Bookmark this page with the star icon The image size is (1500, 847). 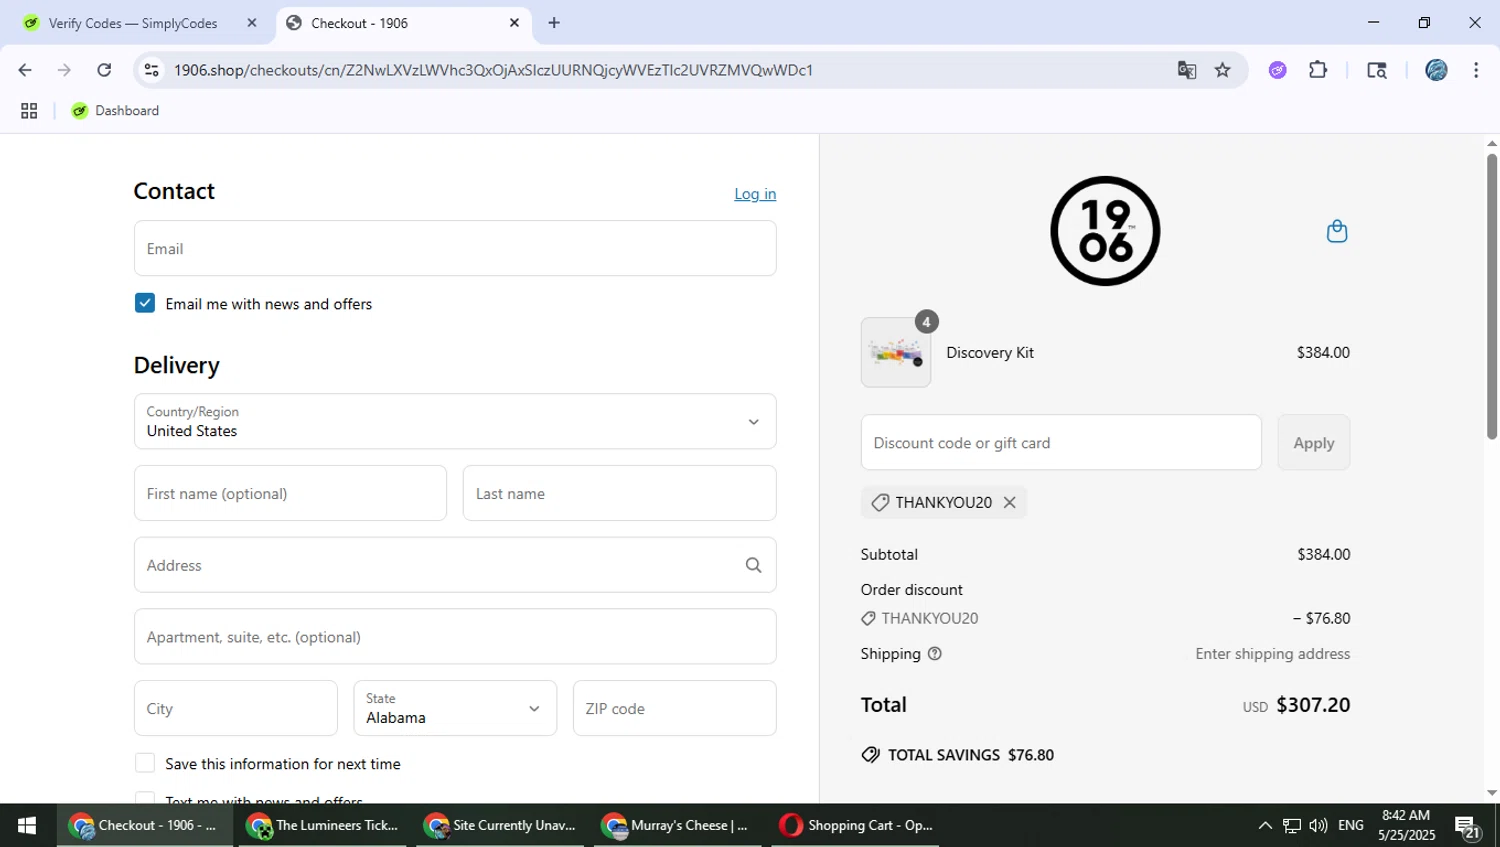coord(1222,70)
